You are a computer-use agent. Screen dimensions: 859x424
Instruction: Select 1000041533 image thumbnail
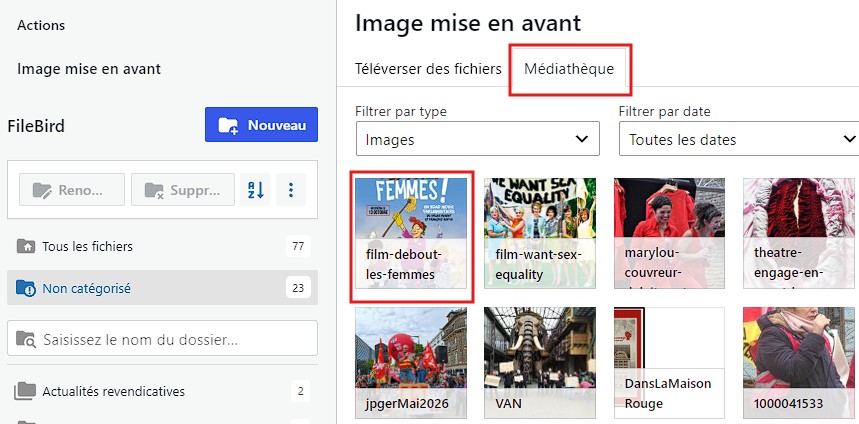pyautogui.click(x=799, y=363)
